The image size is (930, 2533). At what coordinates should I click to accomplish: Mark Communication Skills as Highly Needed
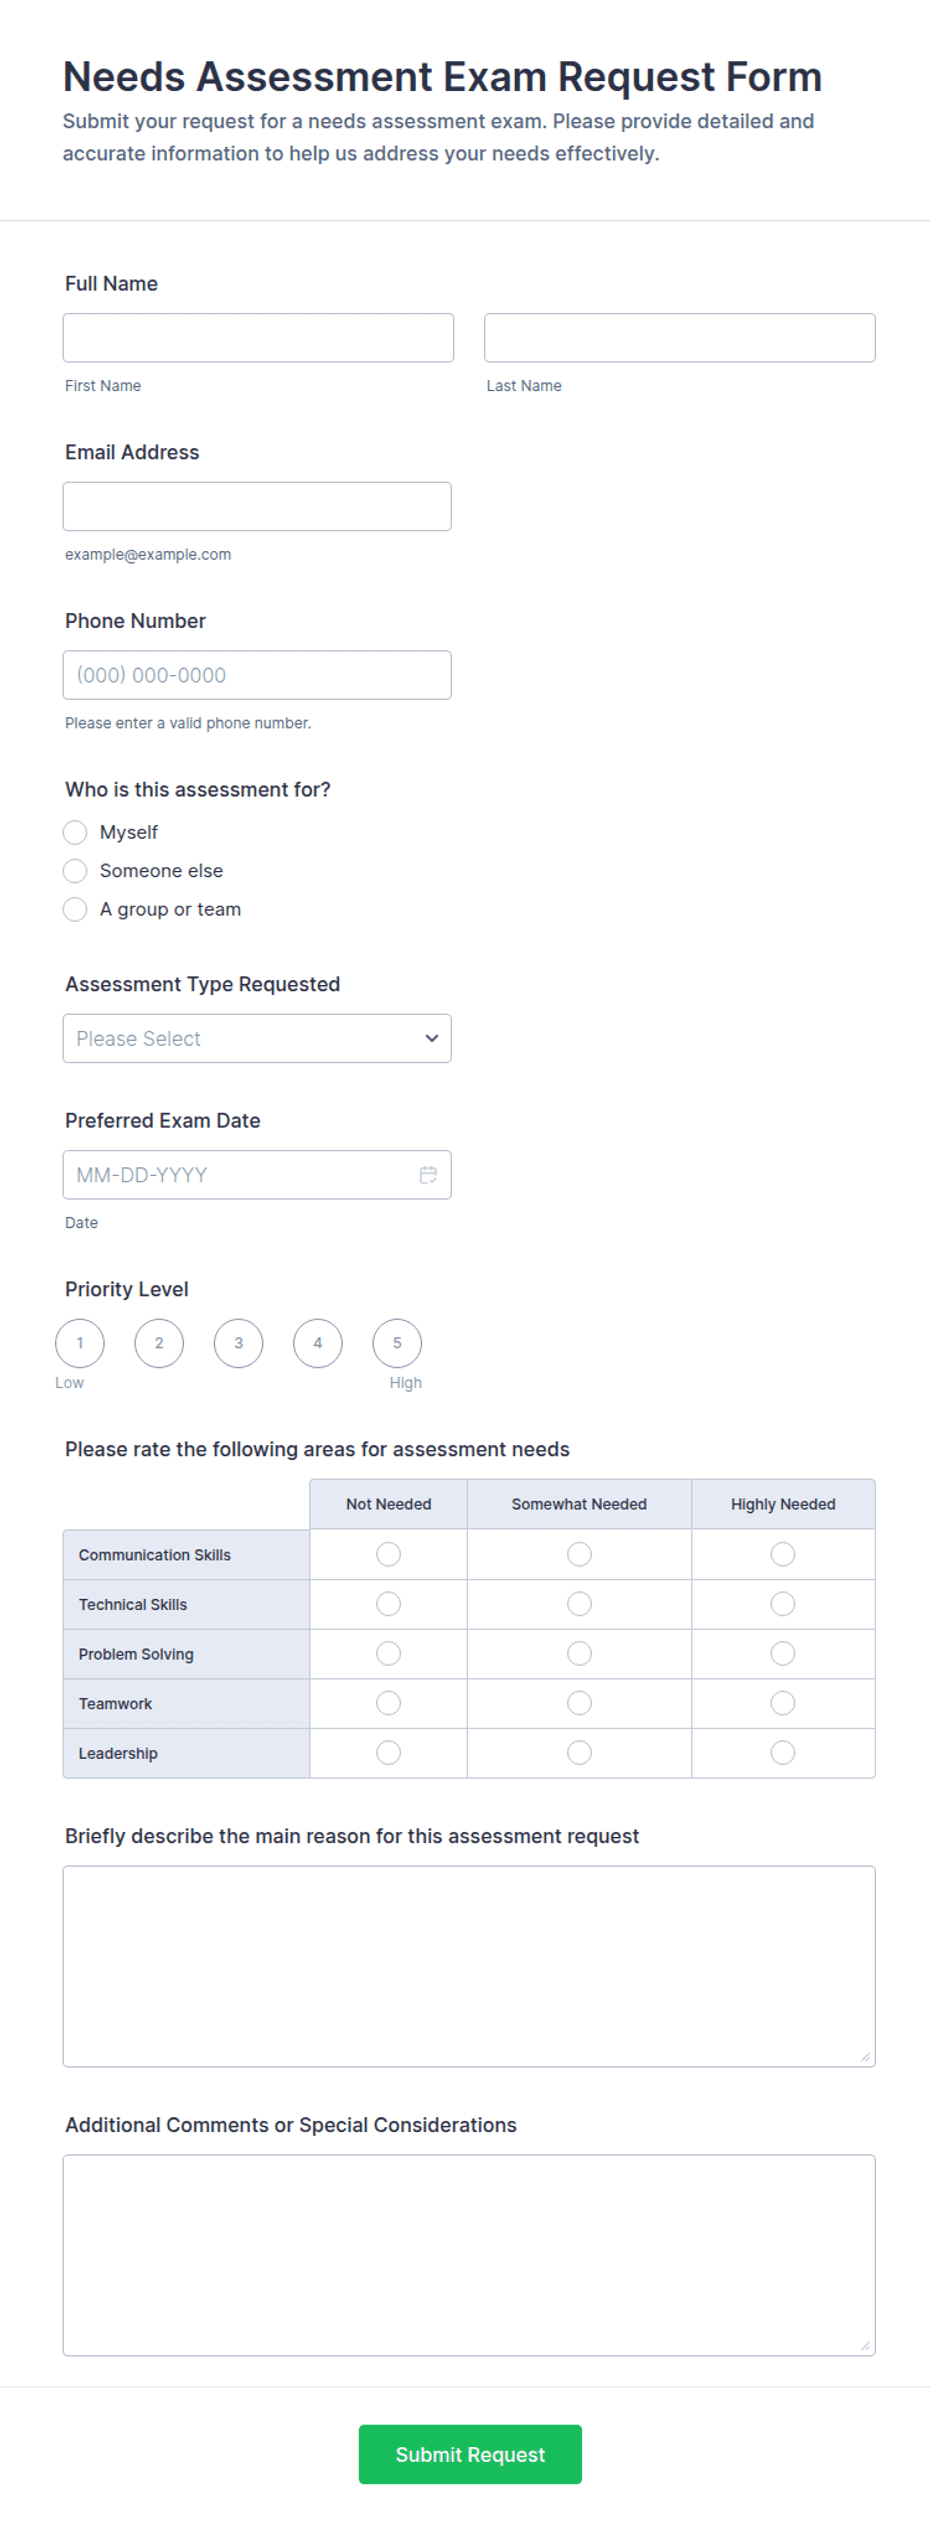783,1554
